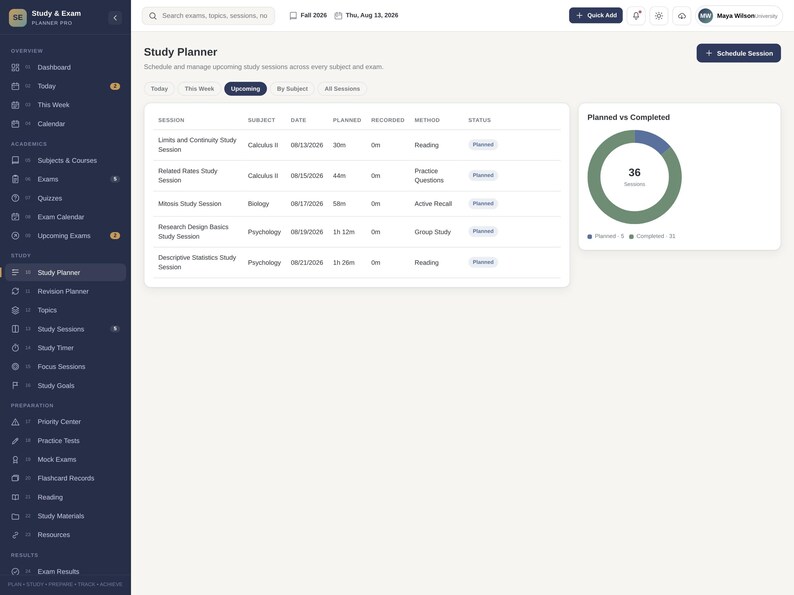Open the Exam Results sidebar item
The image size is (794, 595).
pos(66,572)
